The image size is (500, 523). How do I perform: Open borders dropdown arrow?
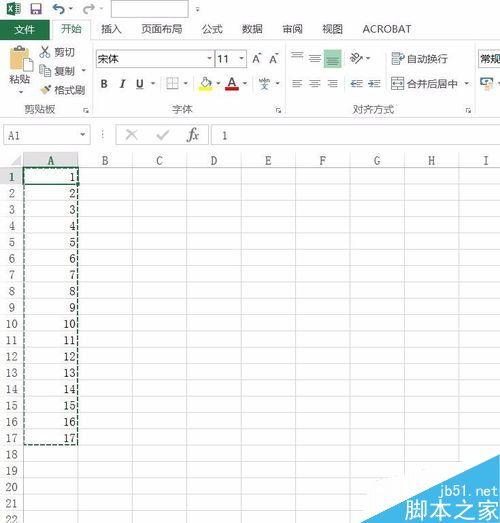[x=186, y=83]
